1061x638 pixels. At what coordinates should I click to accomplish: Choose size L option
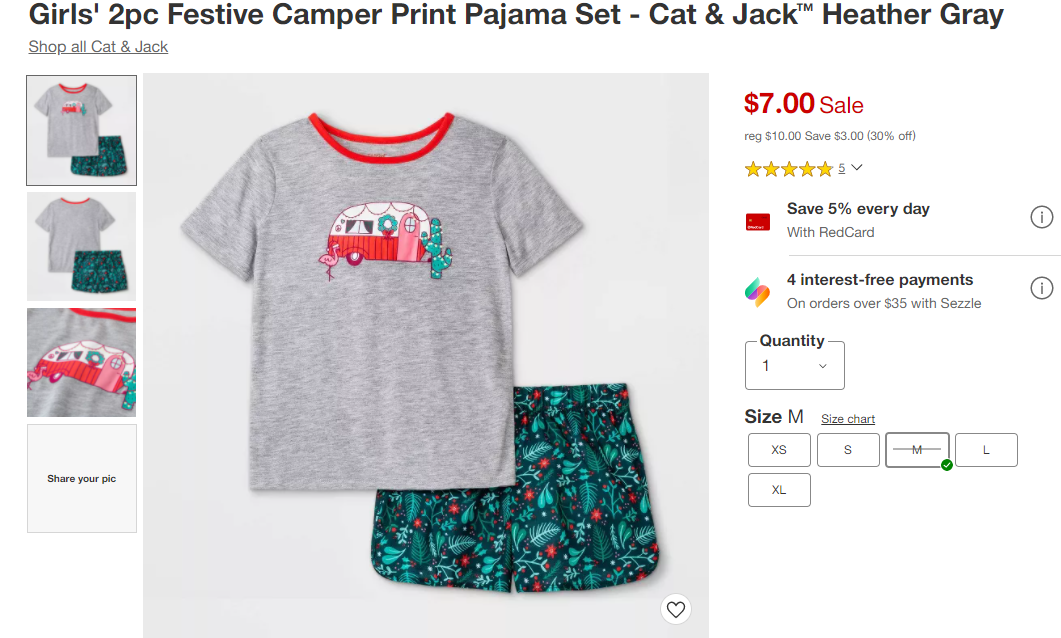[986, 450]
